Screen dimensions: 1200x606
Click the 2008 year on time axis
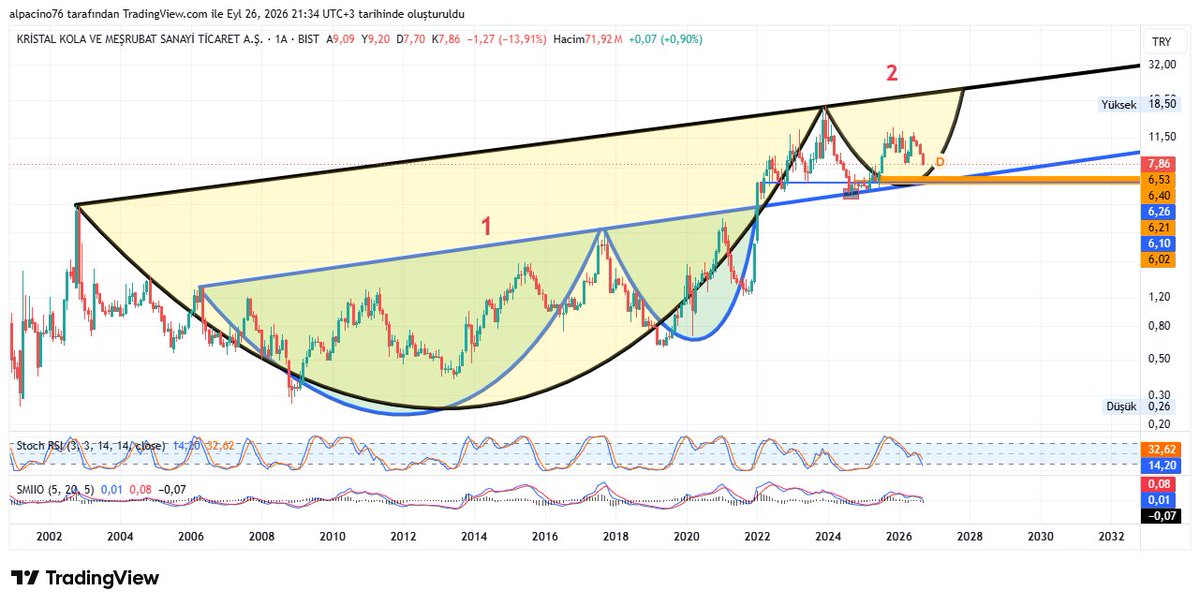(x=262, y=537)
